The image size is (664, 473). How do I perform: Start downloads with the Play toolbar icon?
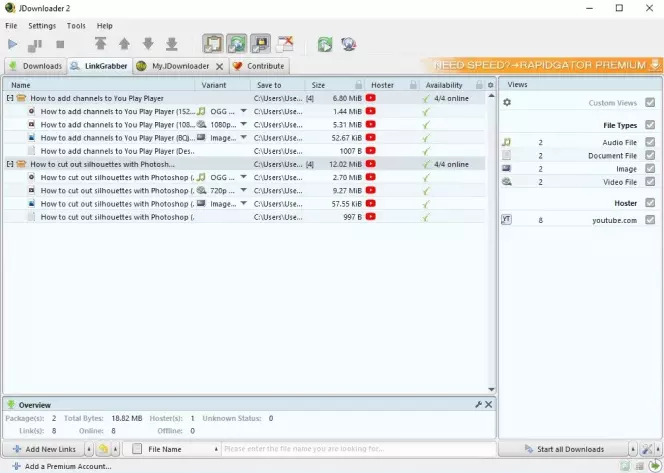(12, 44)
